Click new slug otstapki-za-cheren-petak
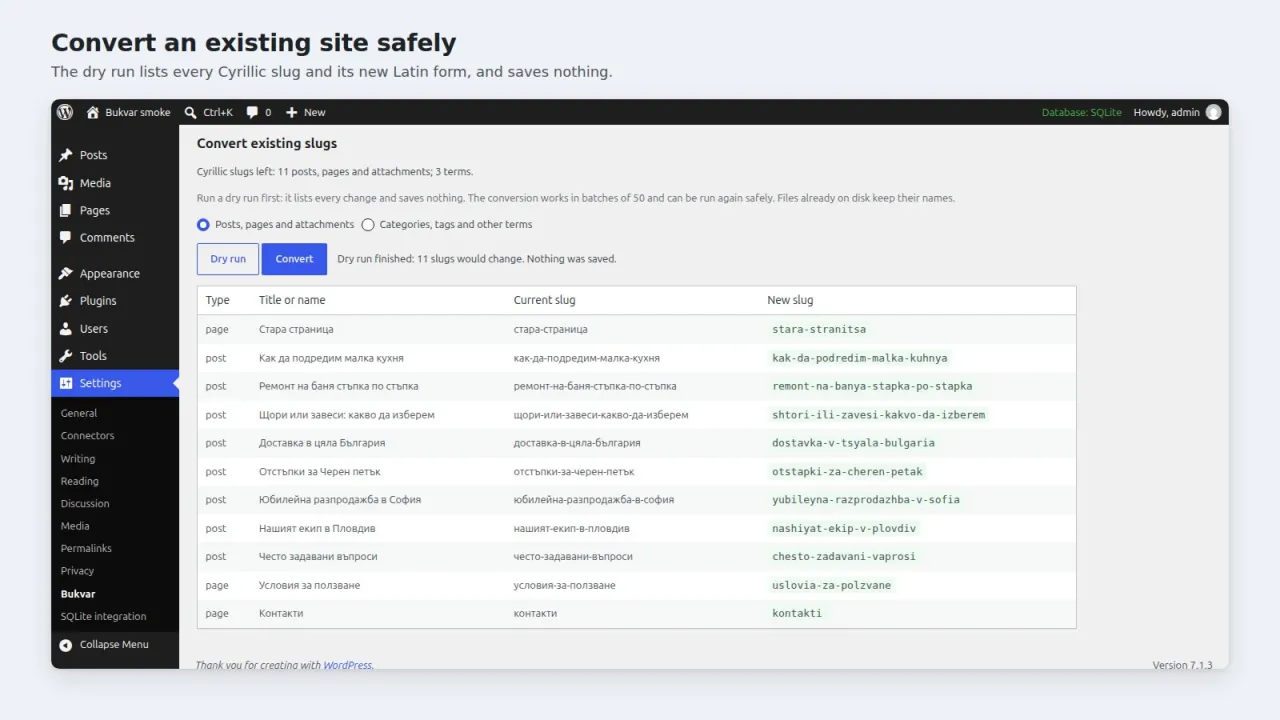The image size is (1280, 720). 847,471
